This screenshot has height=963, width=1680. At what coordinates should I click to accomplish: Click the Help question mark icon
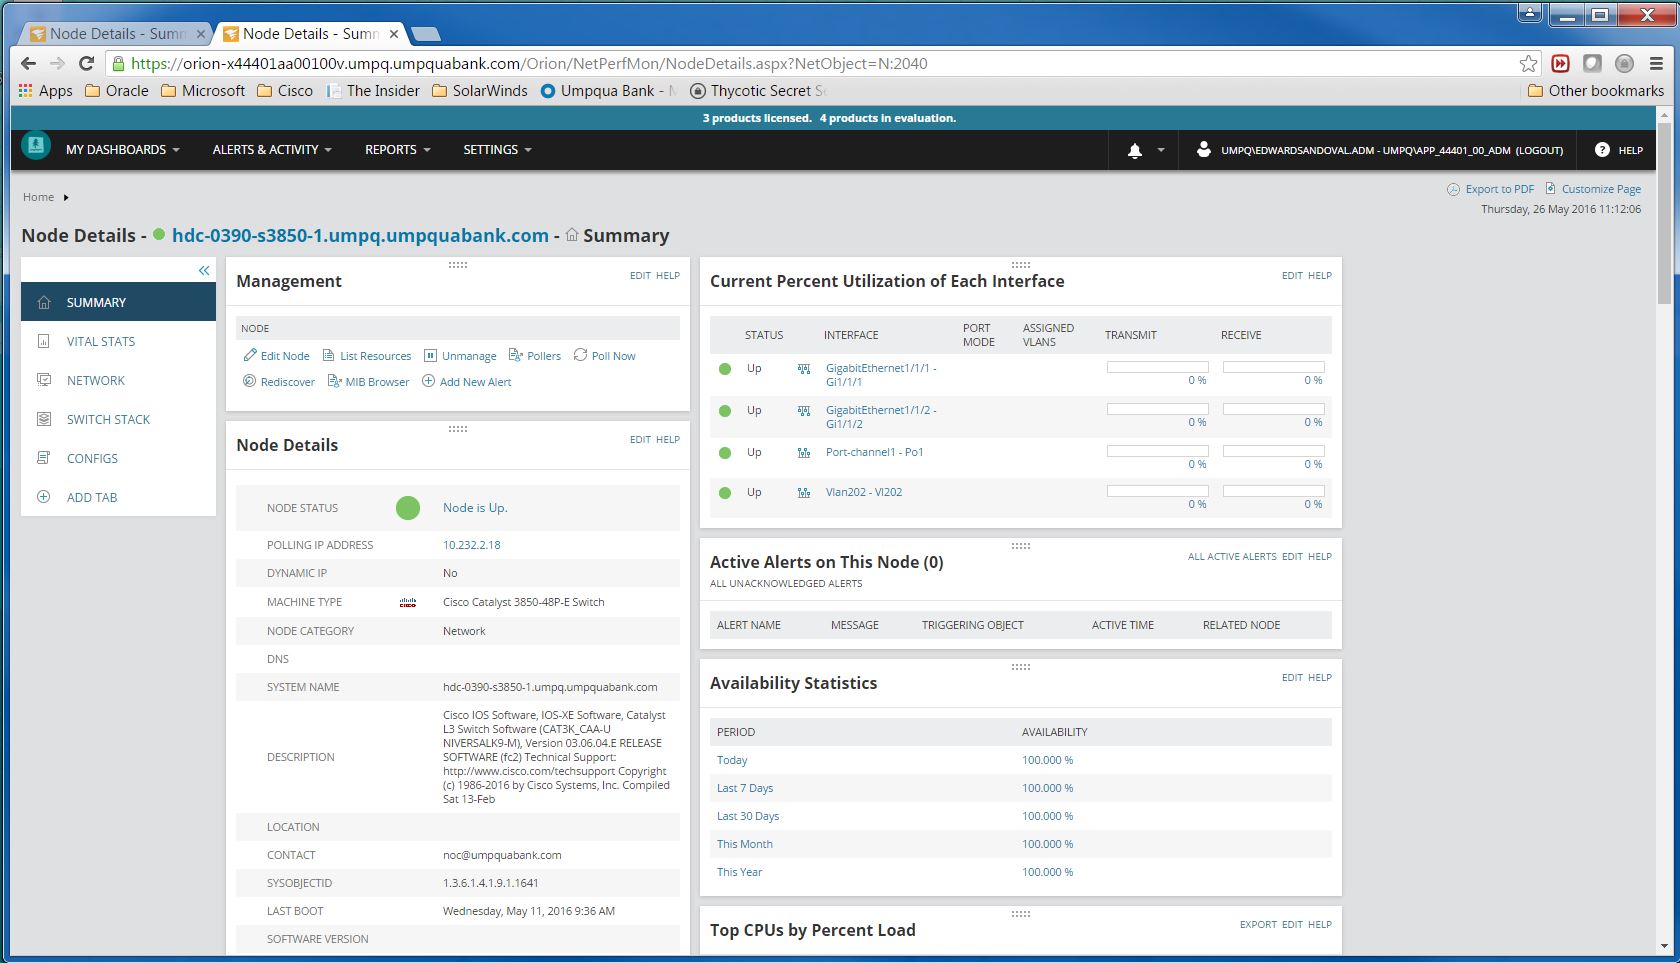1602,150
